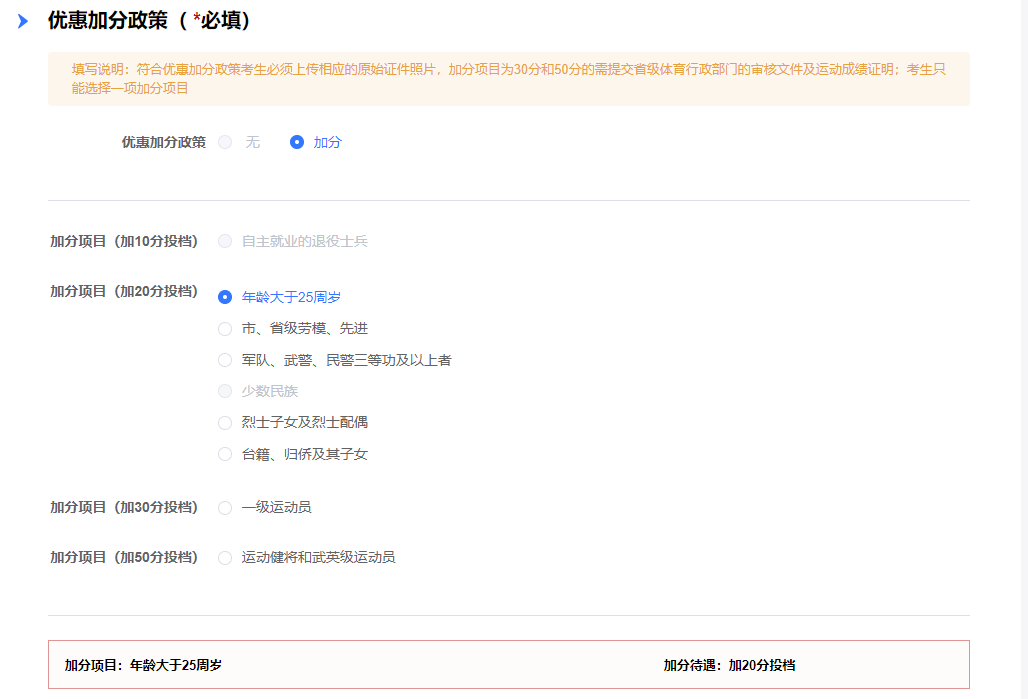Select 年龄大于25周岁 radio button
The height and width of the screenshot is (699, 1028).
[225, 297]
